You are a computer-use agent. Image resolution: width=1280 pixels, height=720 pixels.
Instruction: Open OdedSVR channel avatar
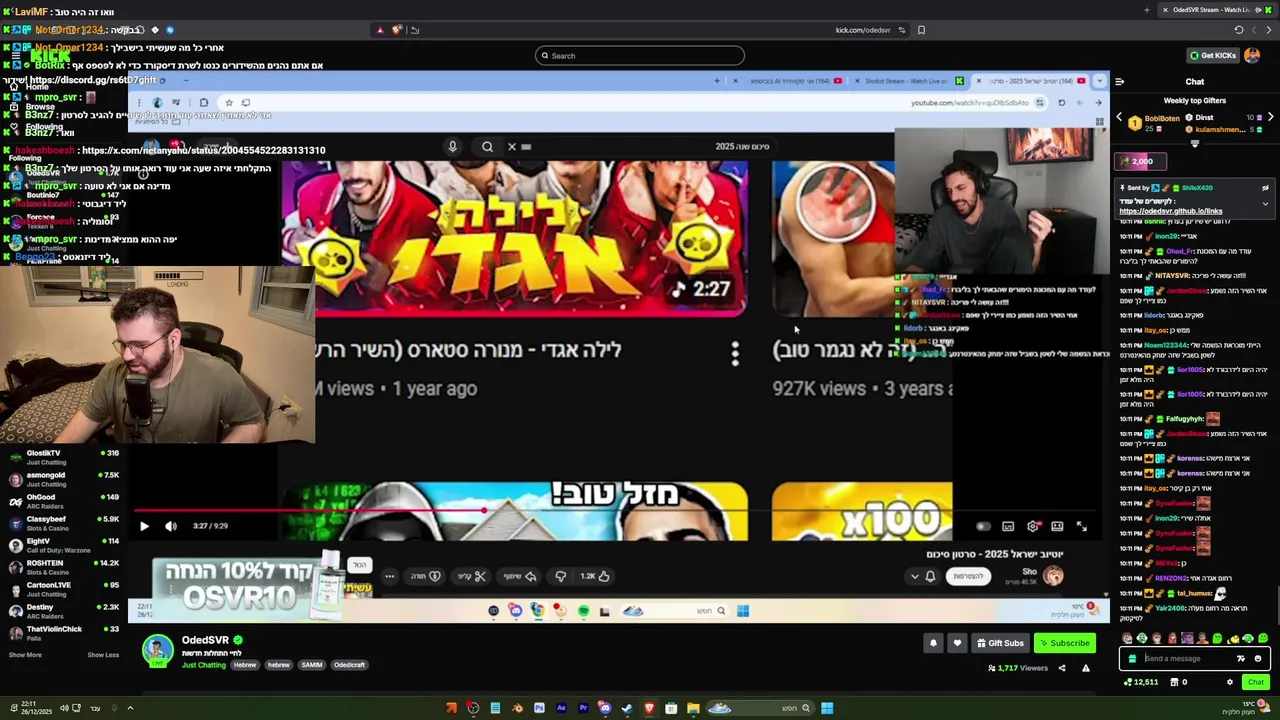(x=157, y=650)
